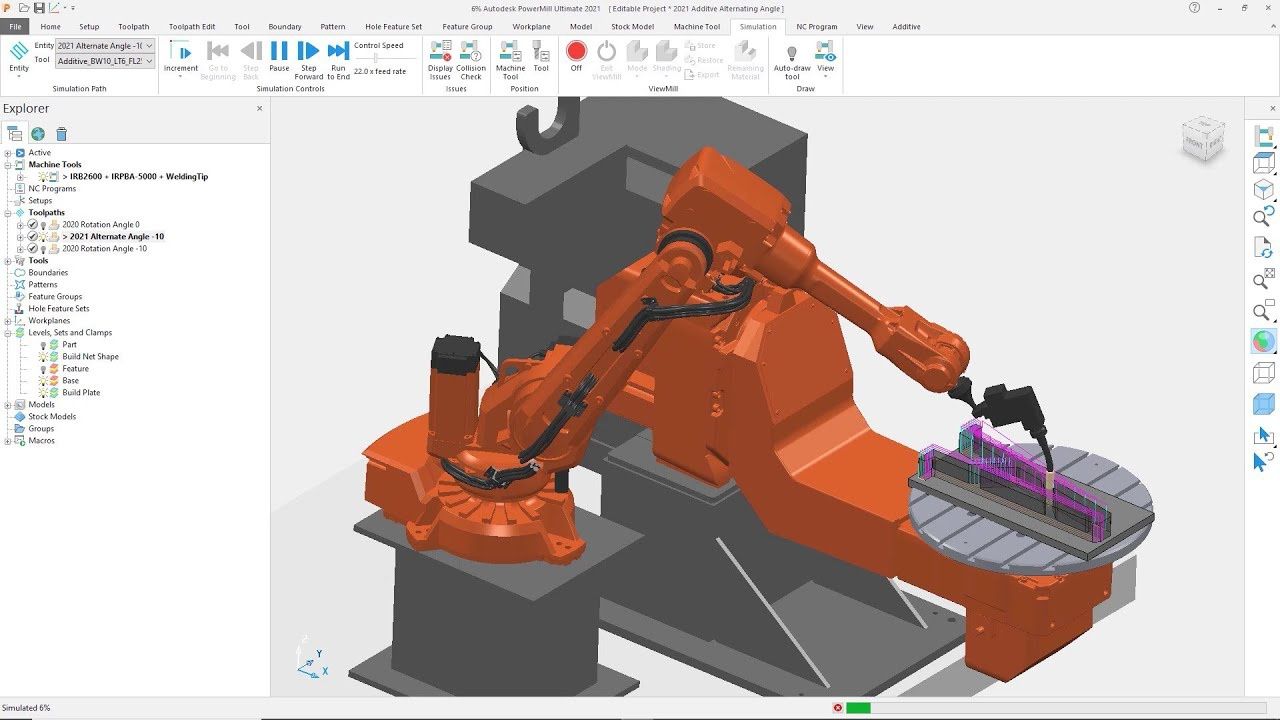Switch to the Workplane tab
1280x720 pixels.
pos(531,26)
